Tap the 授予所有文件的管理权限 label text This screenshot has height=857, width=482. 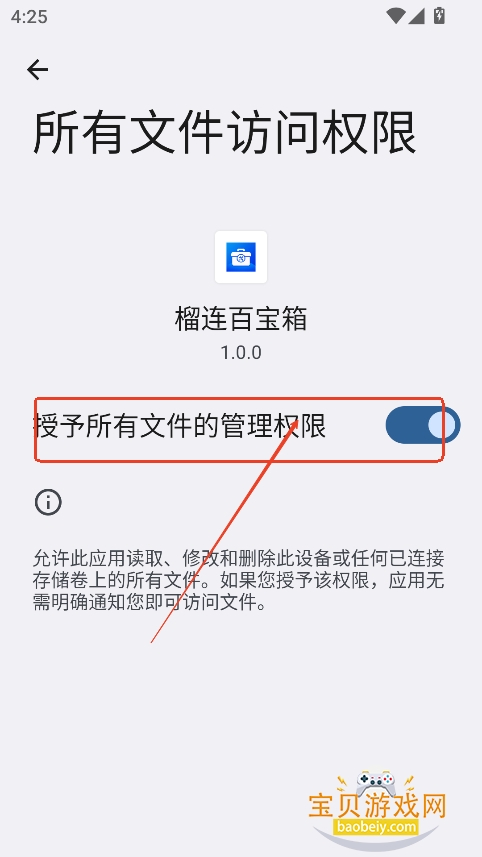[180, 425]
